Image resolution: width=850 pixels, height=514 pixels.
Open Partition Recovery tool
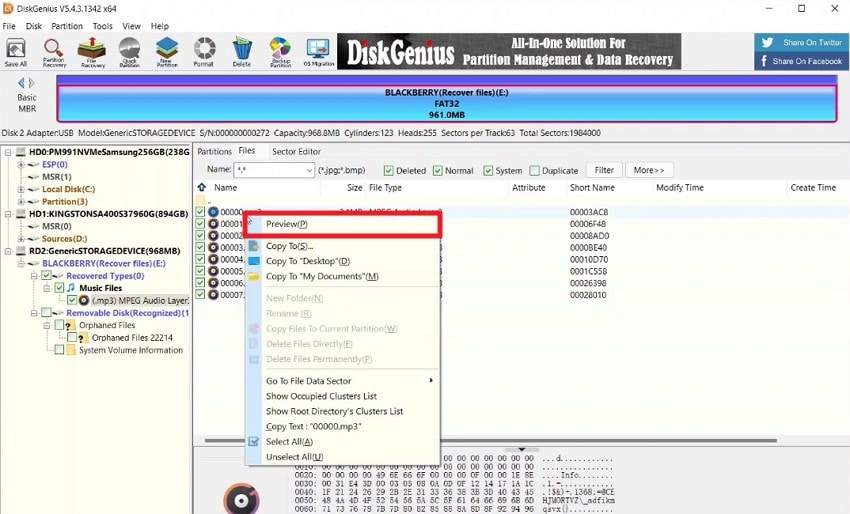tap(54, 52)
